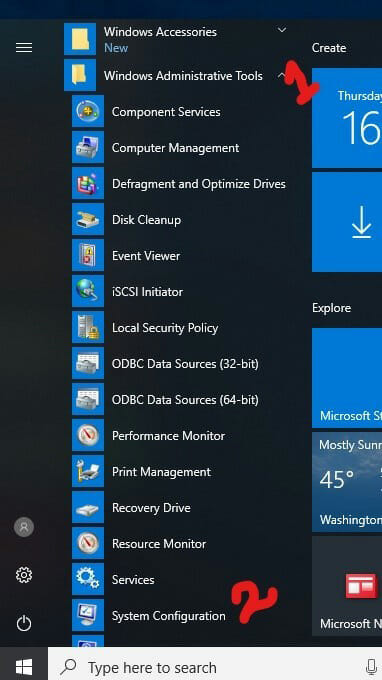382x680 pixels.
Task: Click the Explore group heading
Action: point(331,308)
